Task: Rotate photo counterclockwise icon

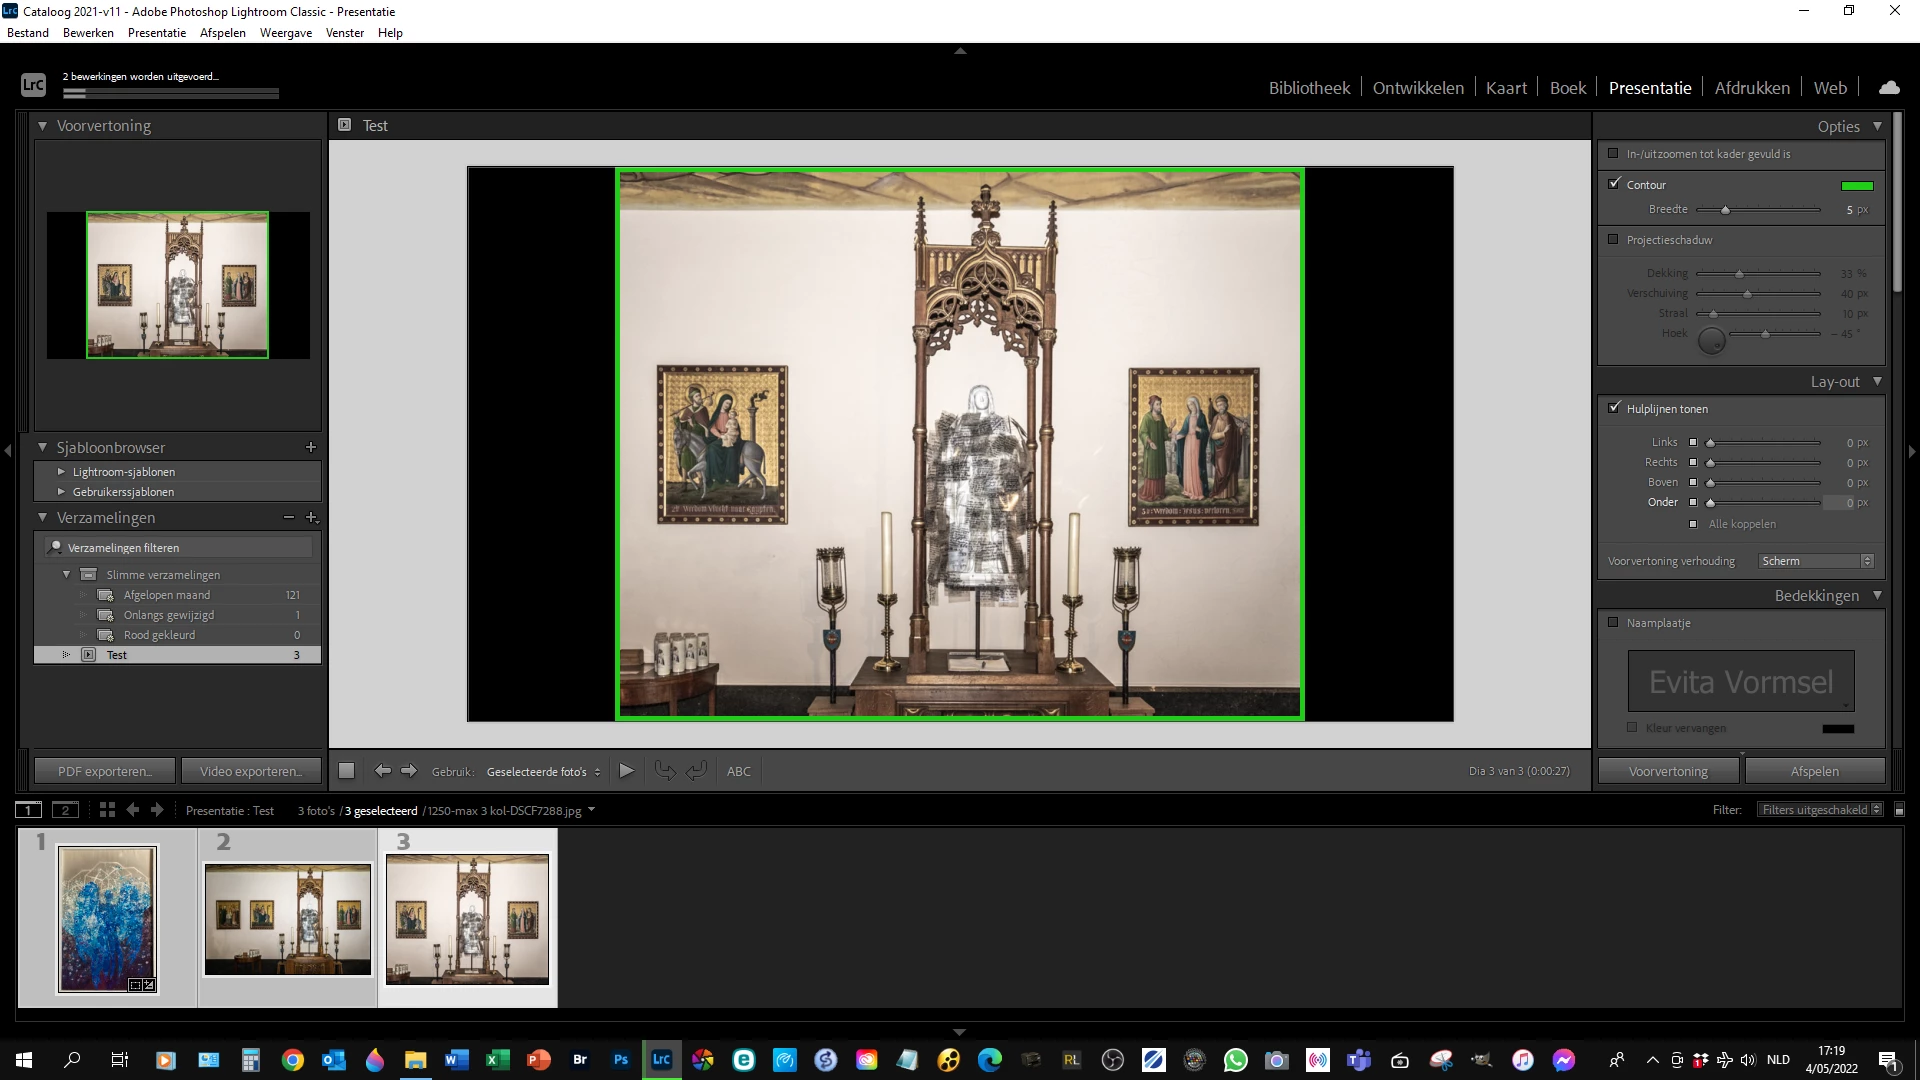Action: [x=665, y=771]
